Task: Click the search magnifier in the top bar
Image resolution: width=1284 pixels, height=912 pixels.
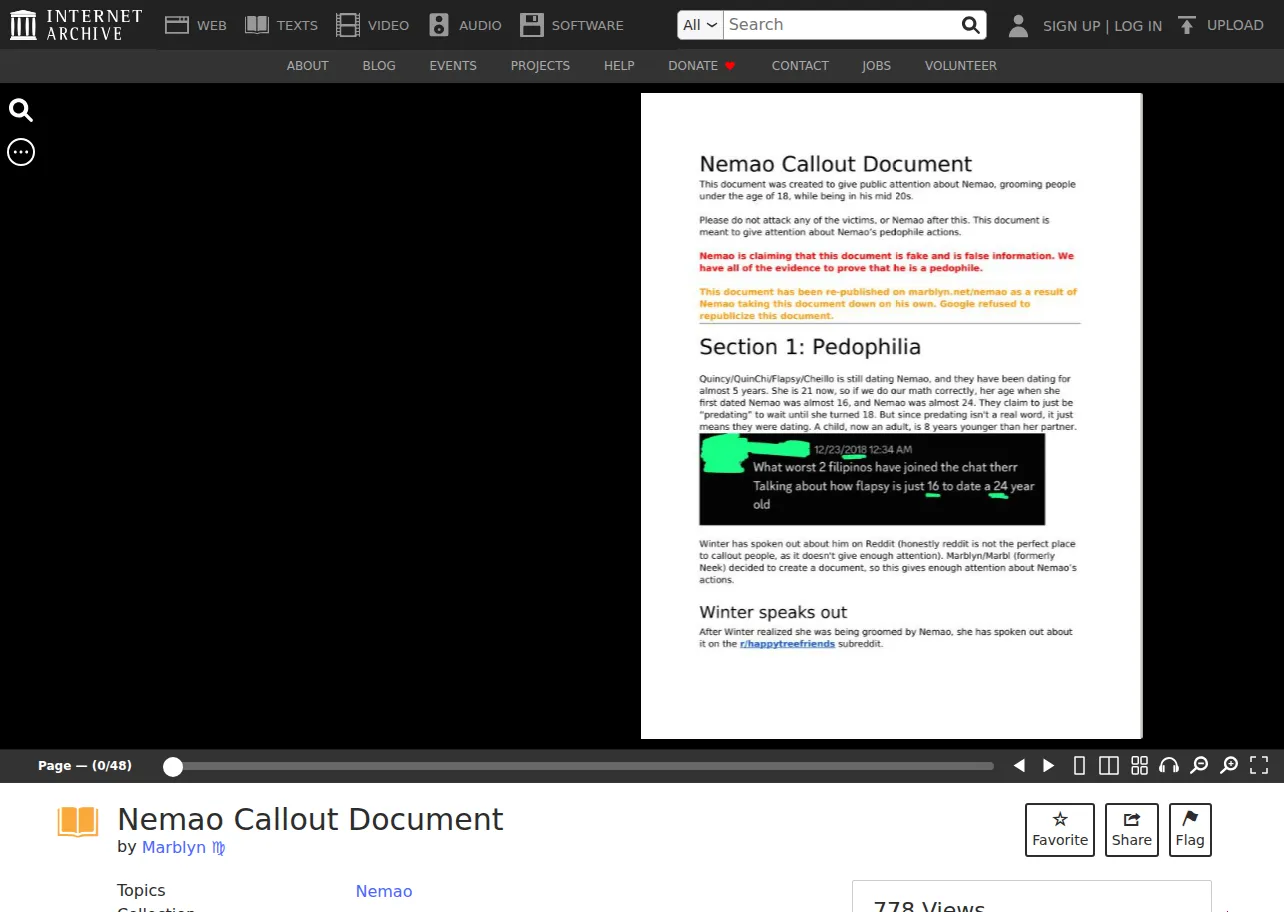Action: [x=970, y=25]
